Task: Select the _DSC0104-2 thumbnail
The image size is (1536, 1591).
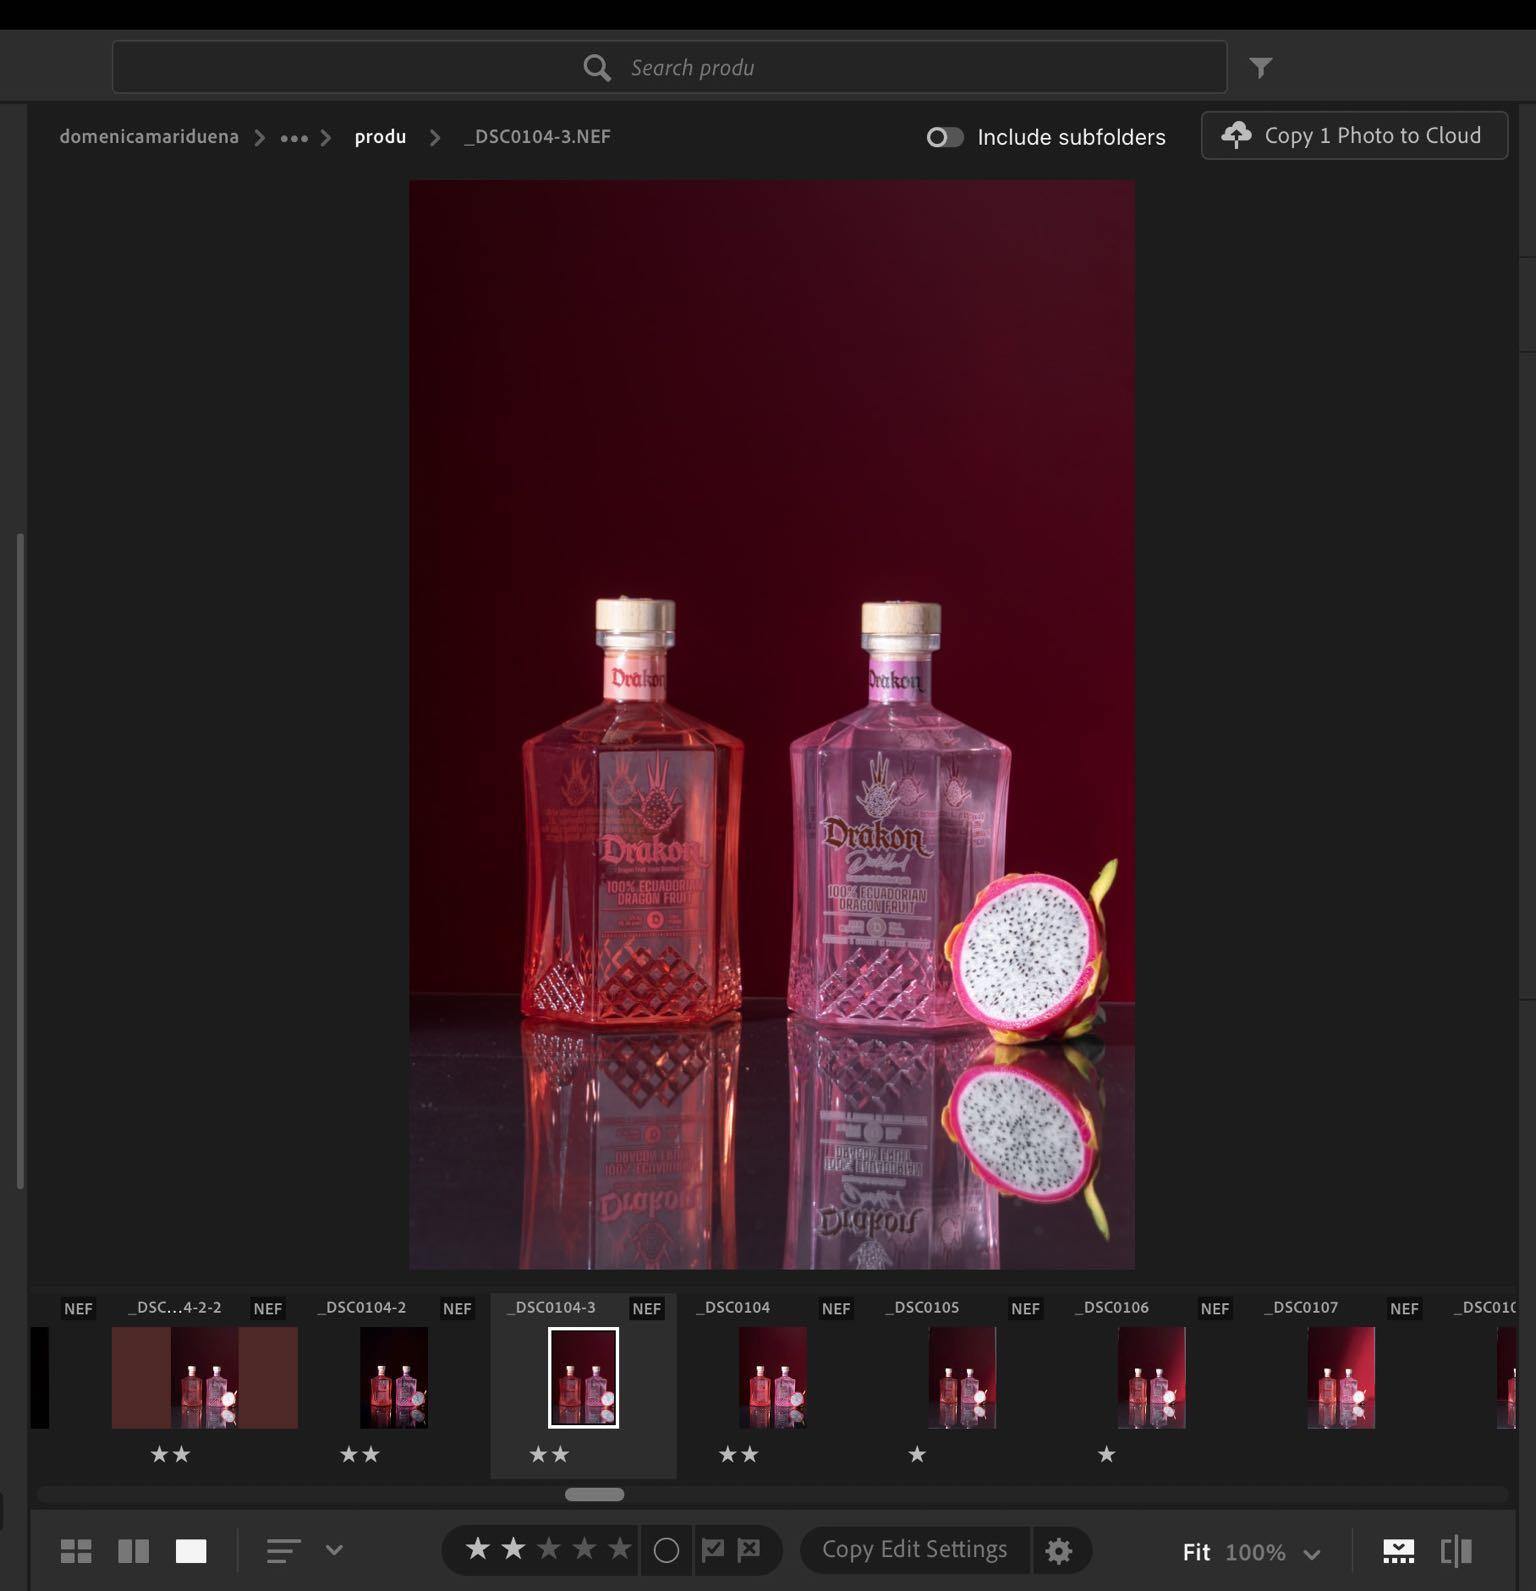Action: [x=394, y=1377]
